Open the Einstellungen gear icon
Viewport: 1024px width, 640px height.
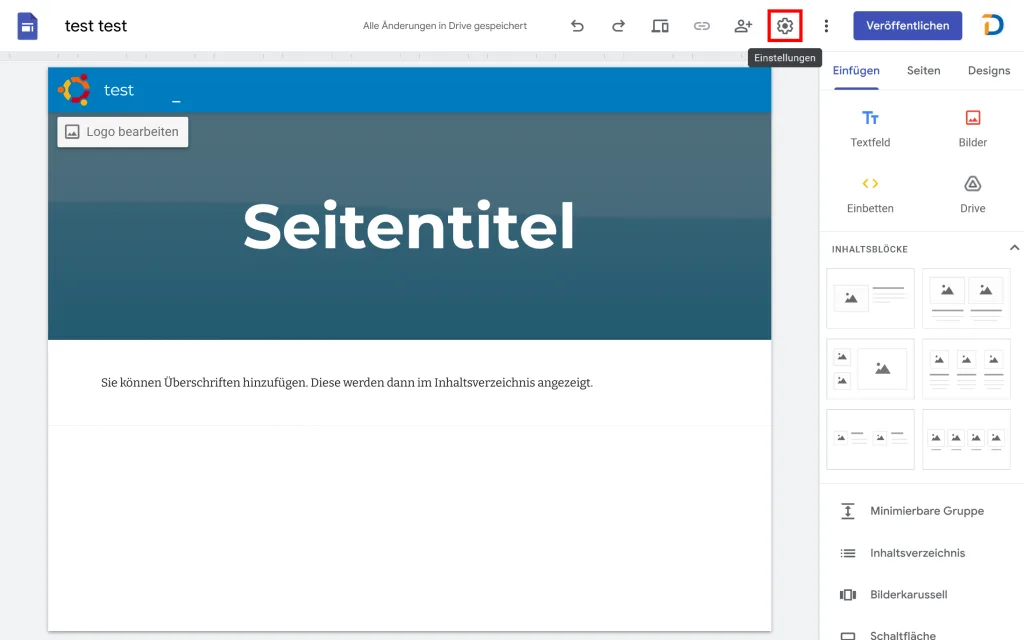(x=785, y=26)
